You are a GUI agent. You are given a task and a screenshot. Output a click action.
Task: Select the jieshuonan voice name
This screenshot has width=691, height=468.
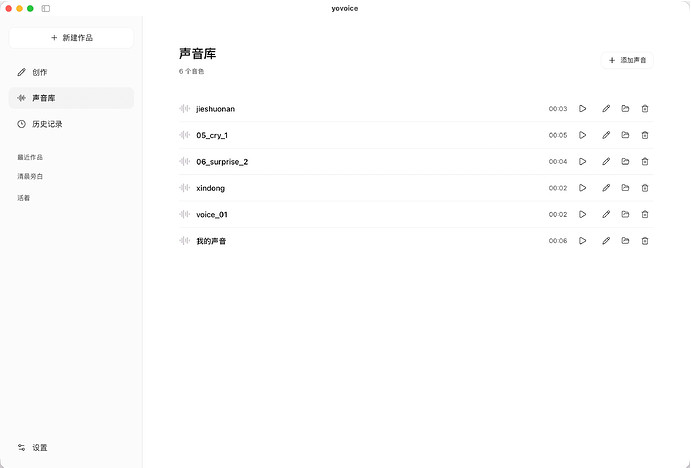(215, 109)
